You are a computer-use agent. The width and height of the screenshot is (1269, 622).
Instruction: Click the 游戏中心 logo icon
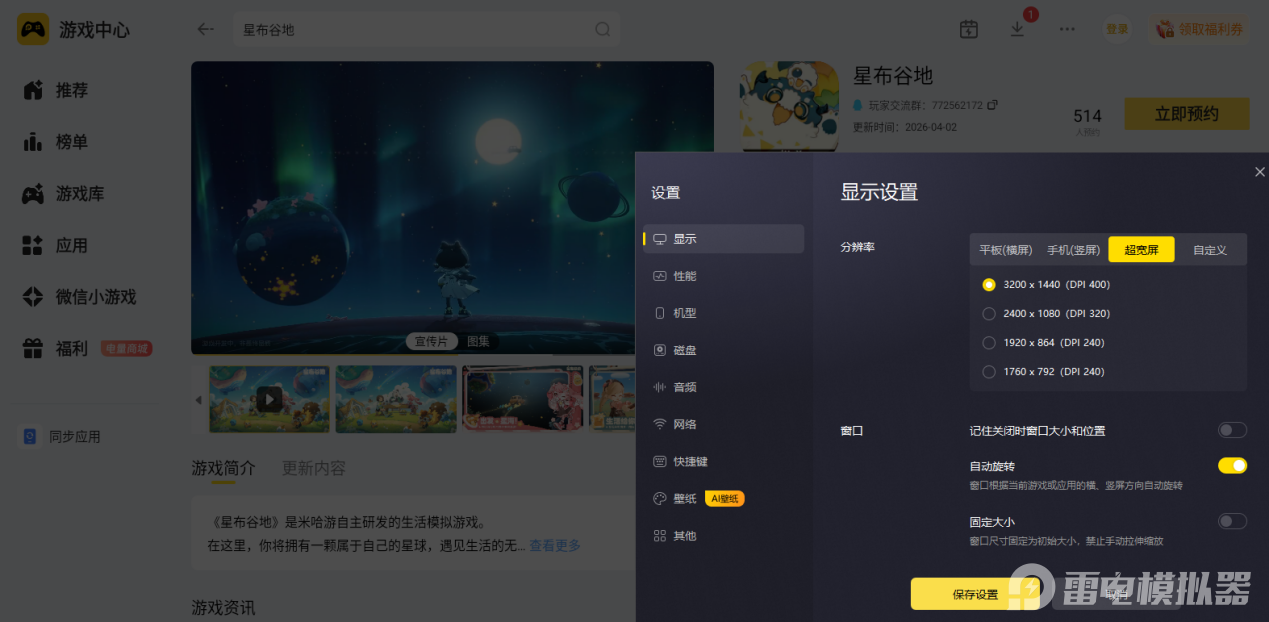[x=33, y=29]
